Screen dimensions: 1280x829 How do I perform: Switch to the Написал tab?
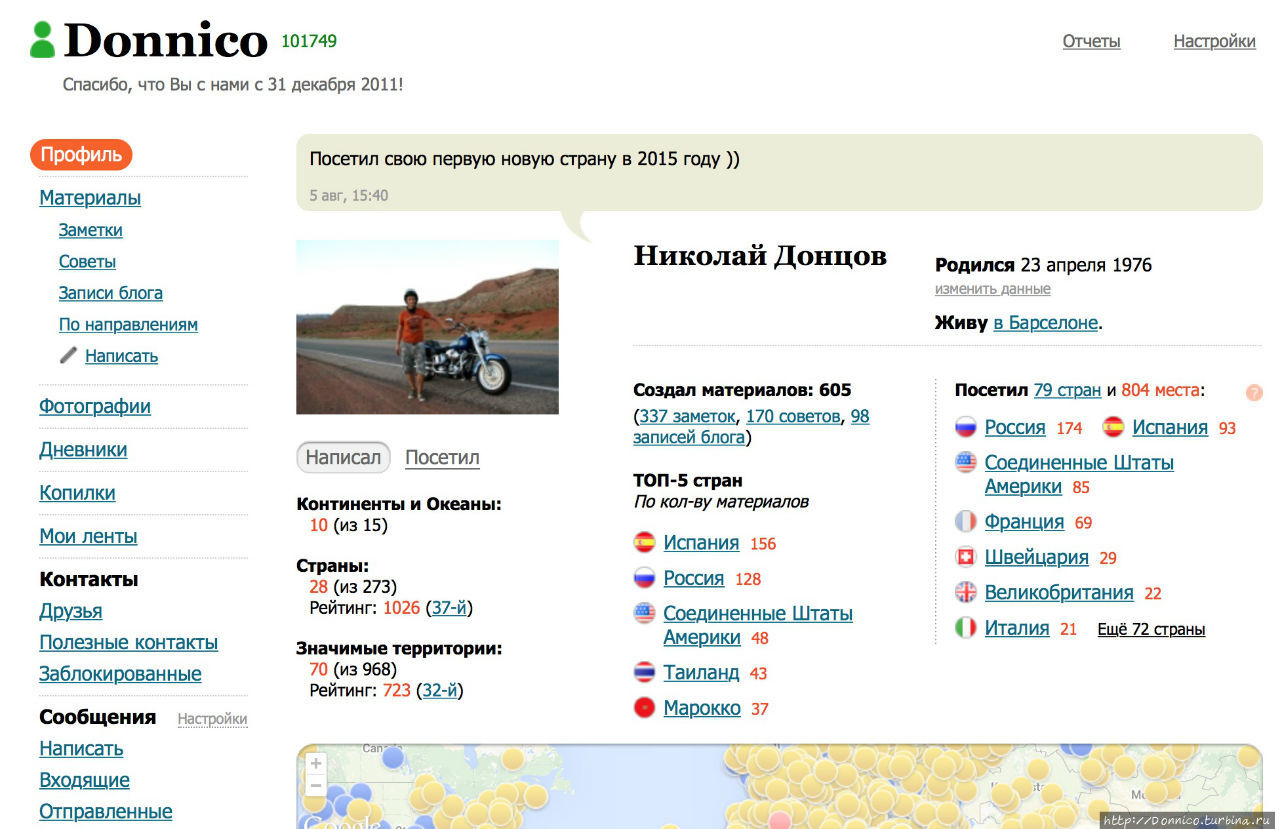pyautogui.click(x=343, y=457)
